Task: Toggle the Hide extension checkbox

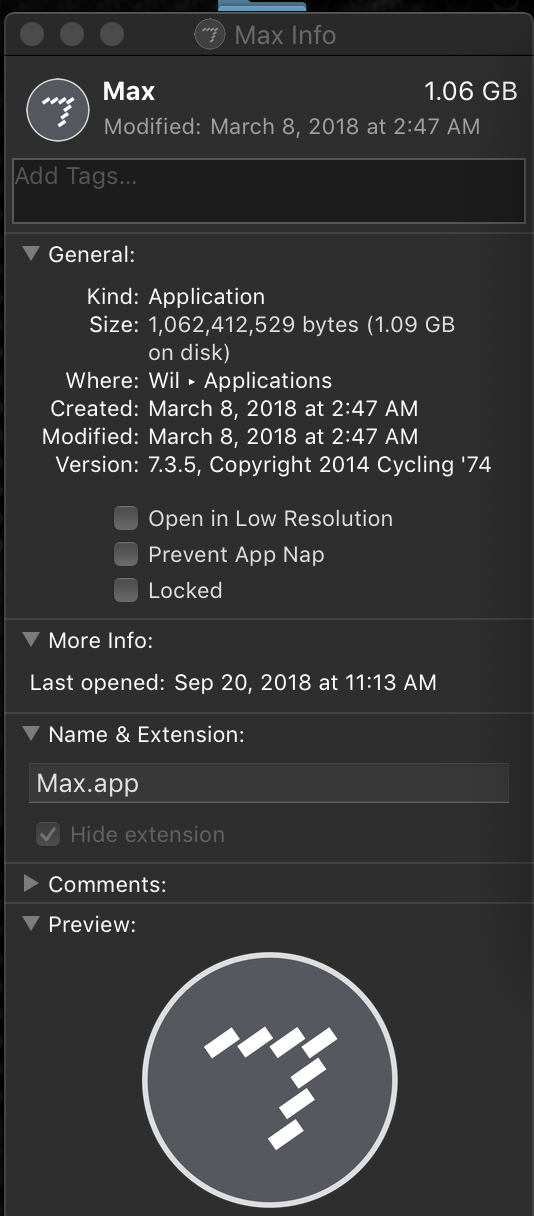Action: (x=47, y=834)
